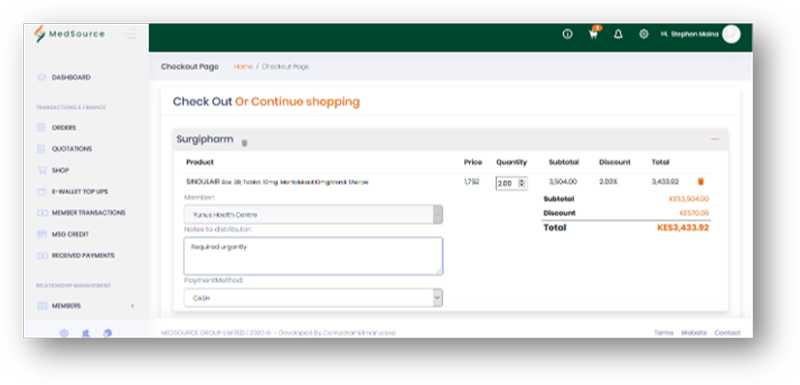800x385 pixels.
Task: Click the Home breadcrumb link
Action: [243, 67]
